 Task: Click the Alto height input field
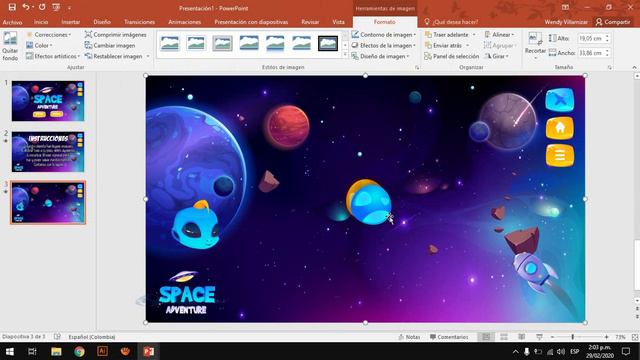pyautogui.click(x=591, y=38)
